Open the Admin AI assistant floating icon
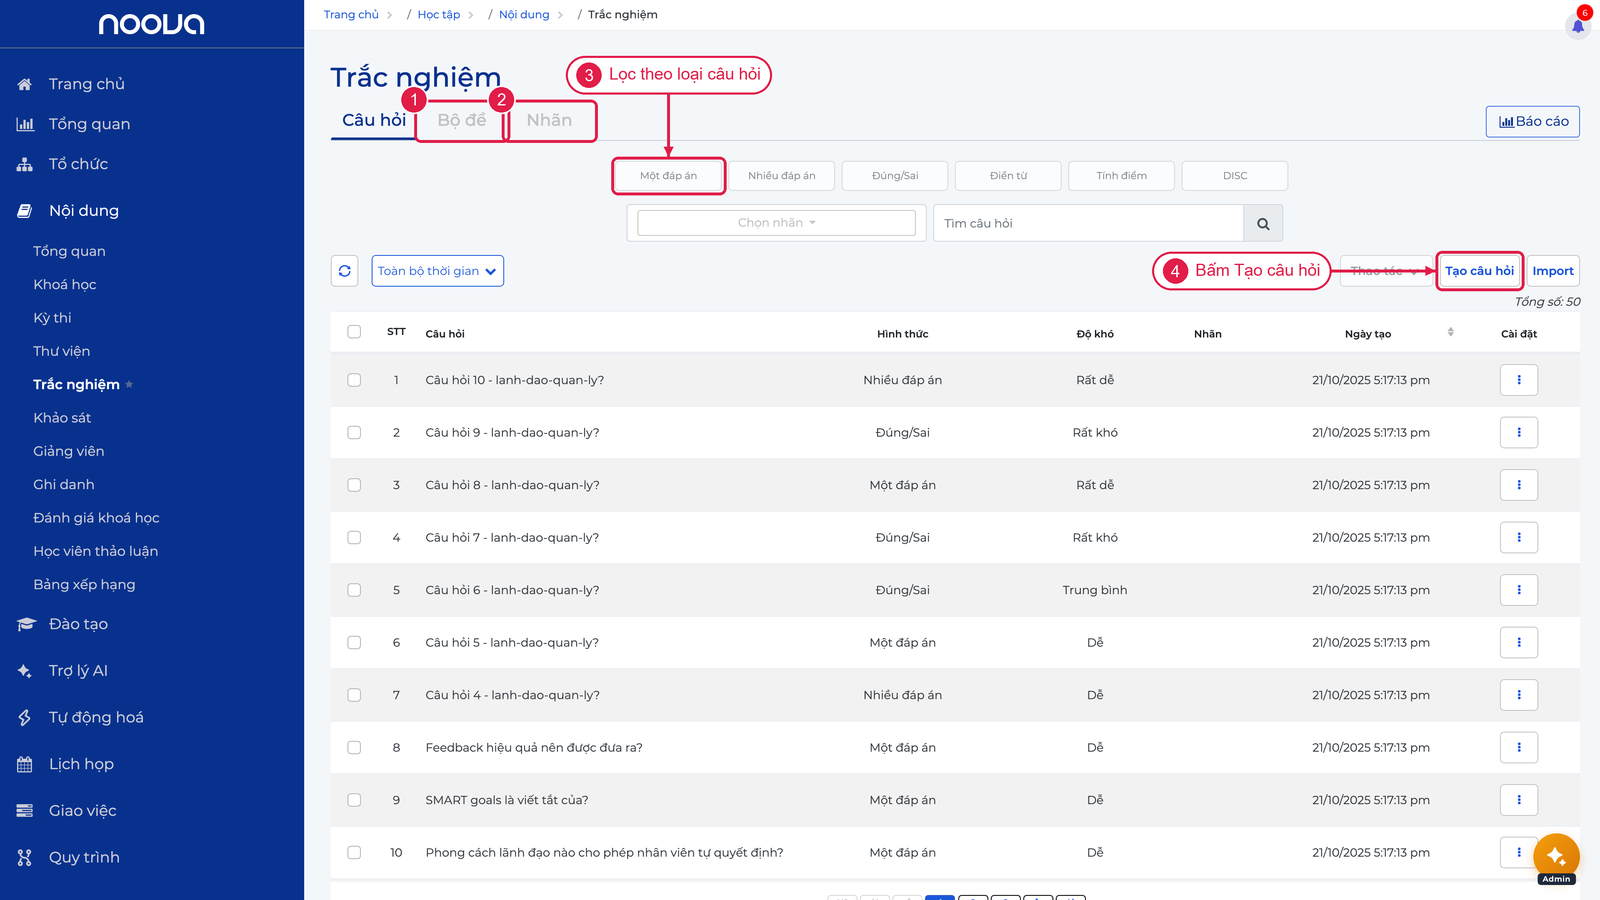Viewport: 1600px width, 900px height. coord(1556,857)
